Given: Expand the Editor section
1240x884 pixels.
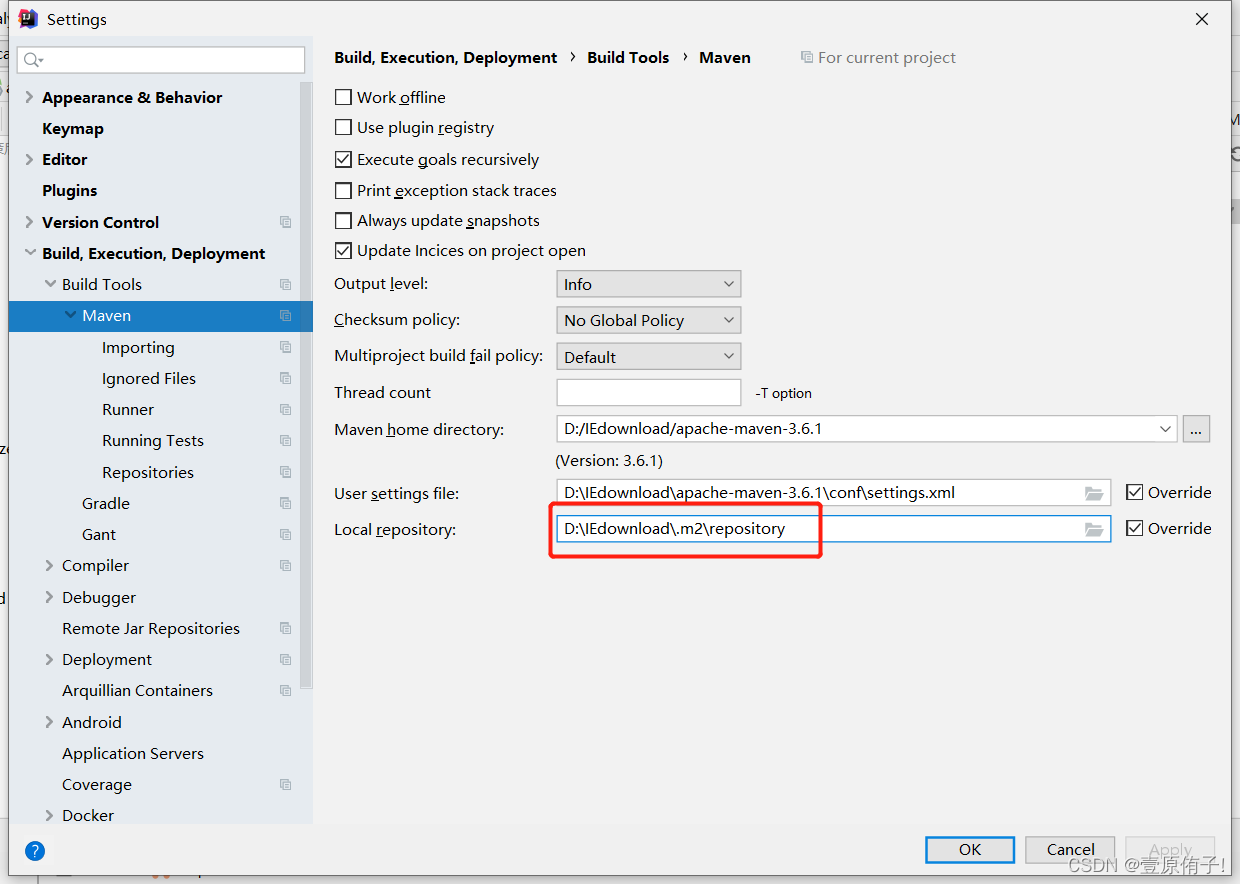Looking at the screenshot, I should (x=30, y=159).
